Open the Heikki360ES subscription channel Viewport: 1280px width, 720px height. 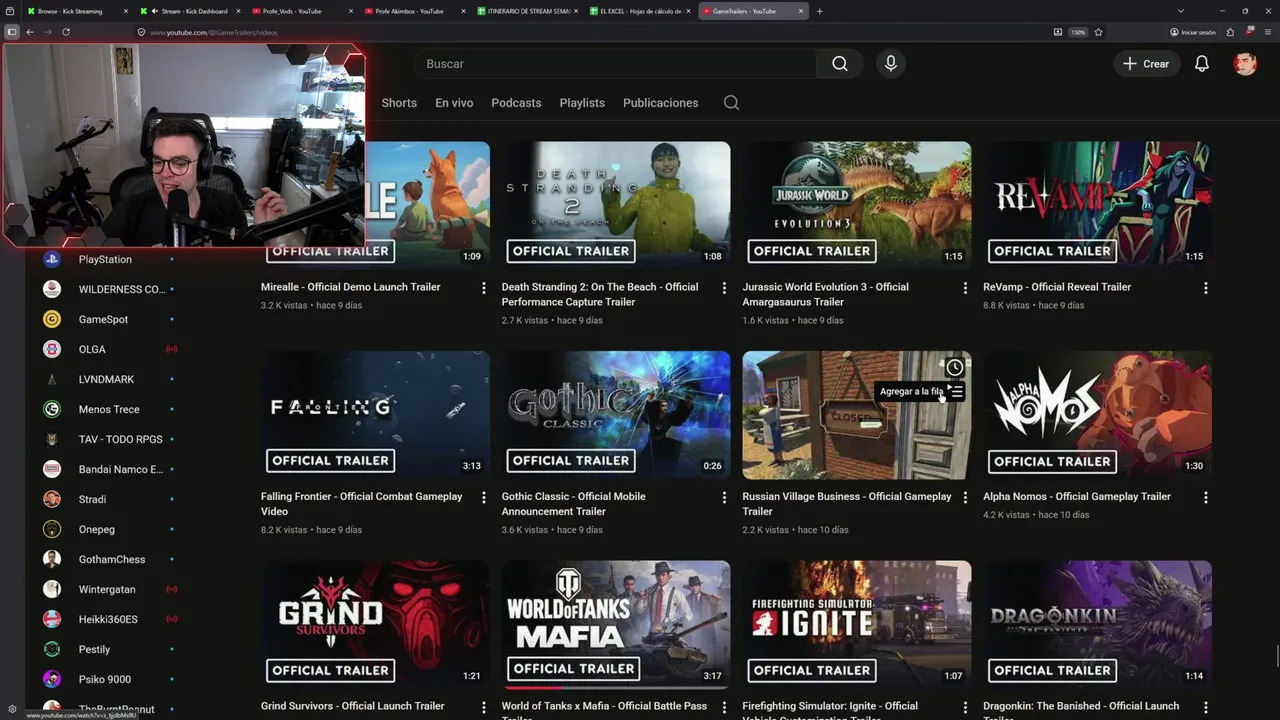point(108,619)
